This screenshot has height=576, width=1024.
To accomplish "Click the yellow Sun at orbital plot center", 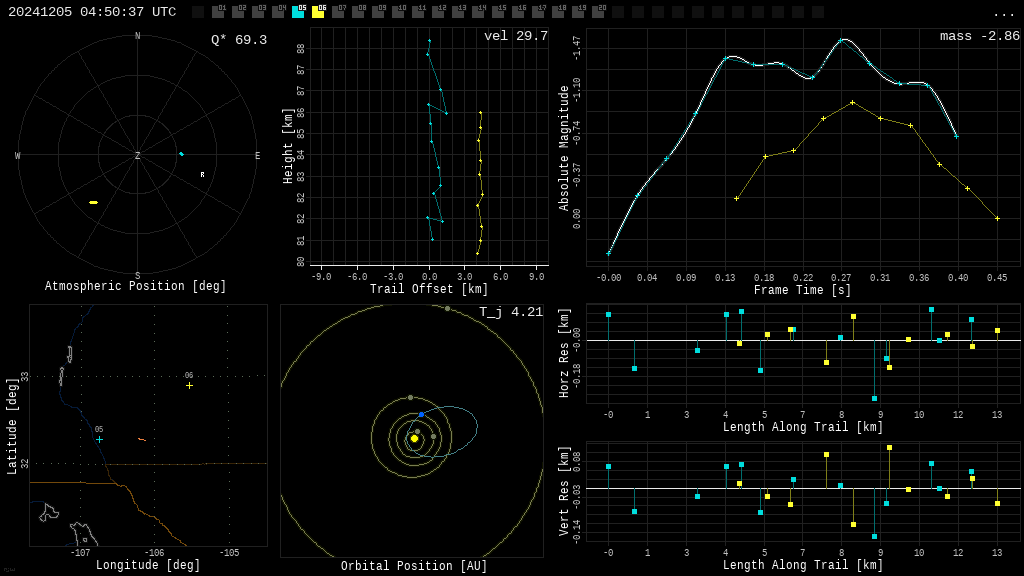I will tap(414, 438).
